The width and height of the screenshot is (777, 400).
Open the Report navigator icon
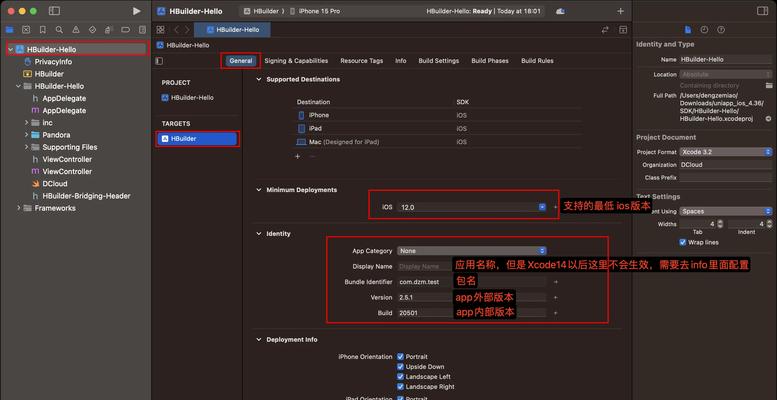(143, 30)
